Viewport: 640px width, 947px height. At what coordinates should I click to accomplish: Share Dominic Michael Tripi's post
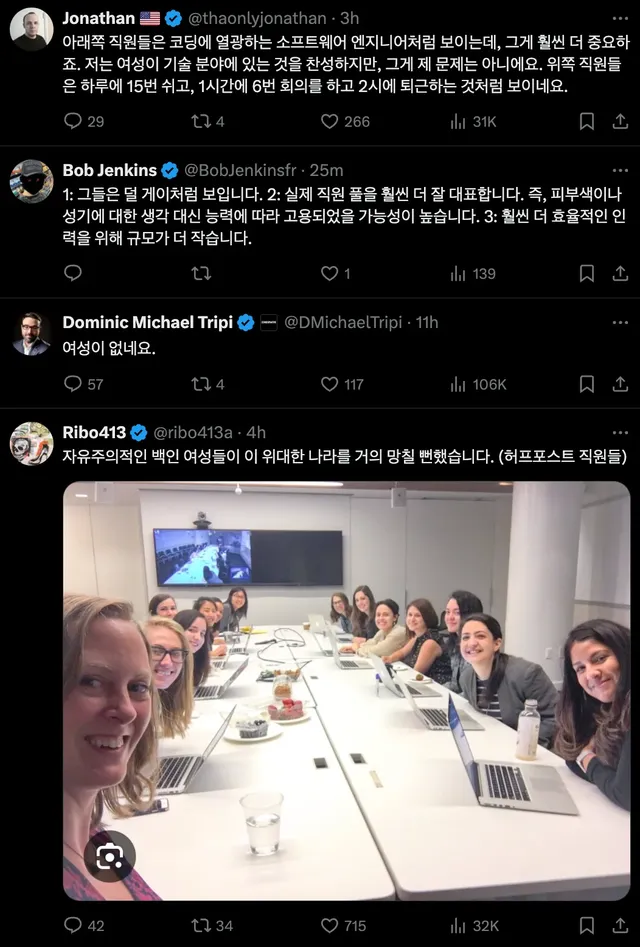click(x=617, y=384)
